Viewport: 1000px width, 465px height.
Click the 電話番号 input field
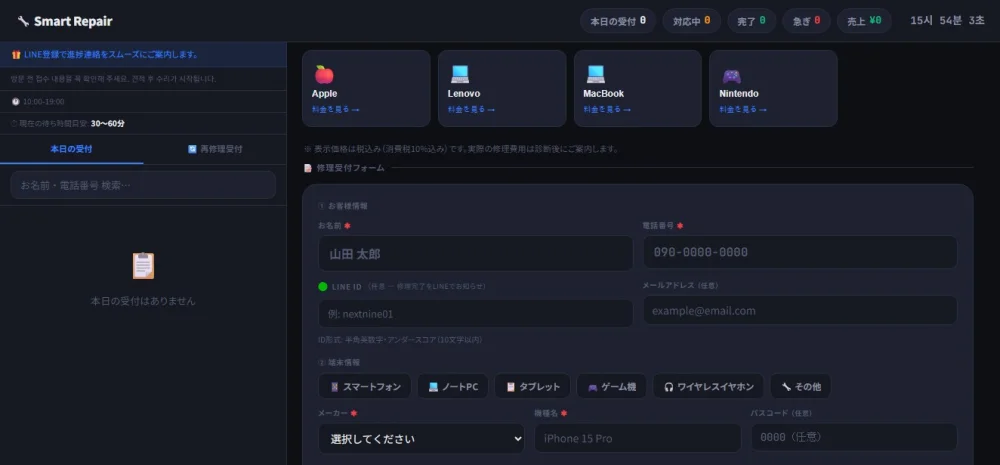800,252
